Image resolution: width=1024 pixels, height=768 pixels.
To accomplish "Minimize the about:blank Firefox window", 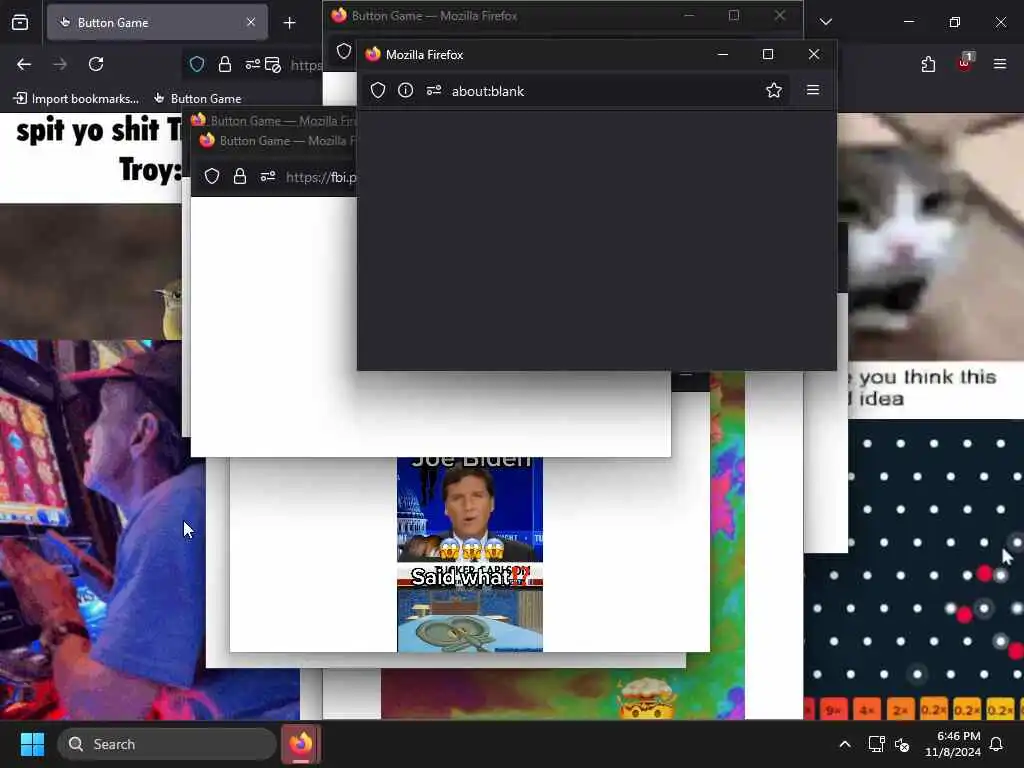I will pyautogui.click(x=722, y=54).
